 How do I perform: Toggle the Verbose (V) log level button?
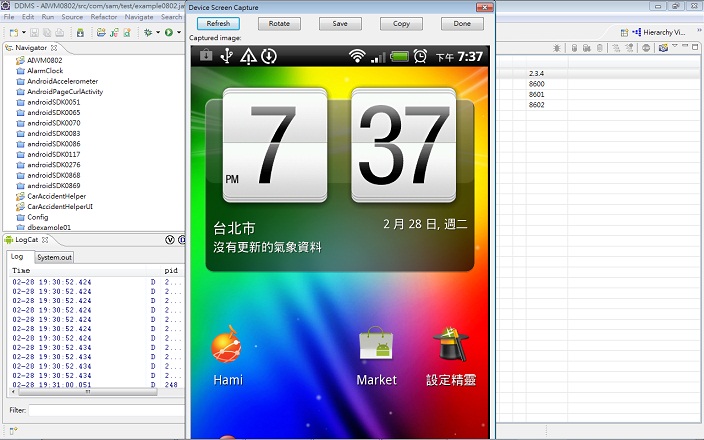pyautogui.click(x=170, y=240)
